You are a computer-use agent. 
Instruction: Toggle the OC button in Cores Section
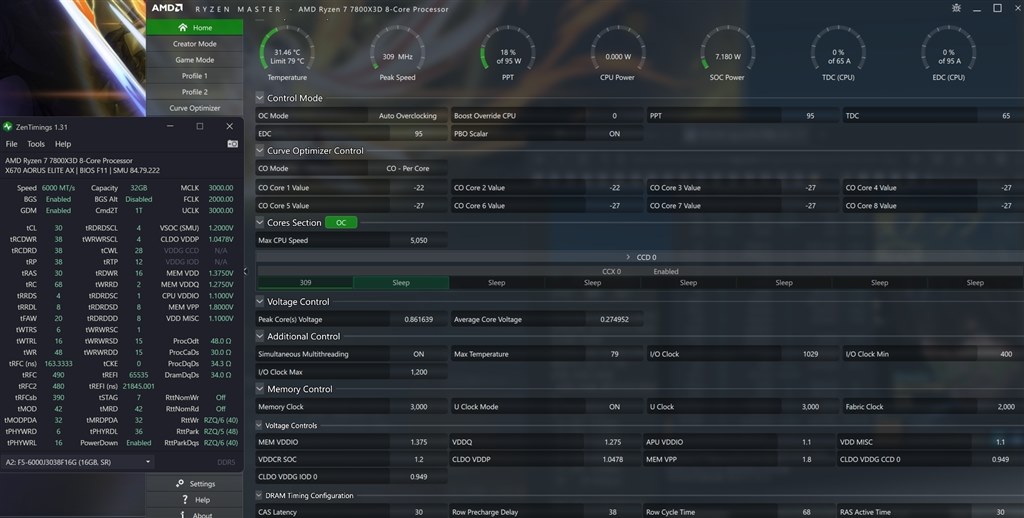[341, 223]
